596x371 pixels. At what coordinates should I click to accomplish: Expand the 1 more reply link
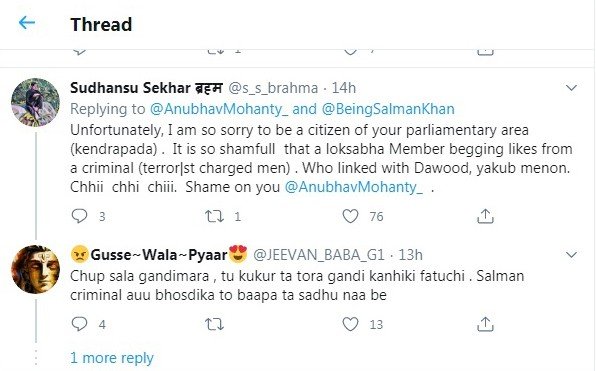[x=112, y=358]
